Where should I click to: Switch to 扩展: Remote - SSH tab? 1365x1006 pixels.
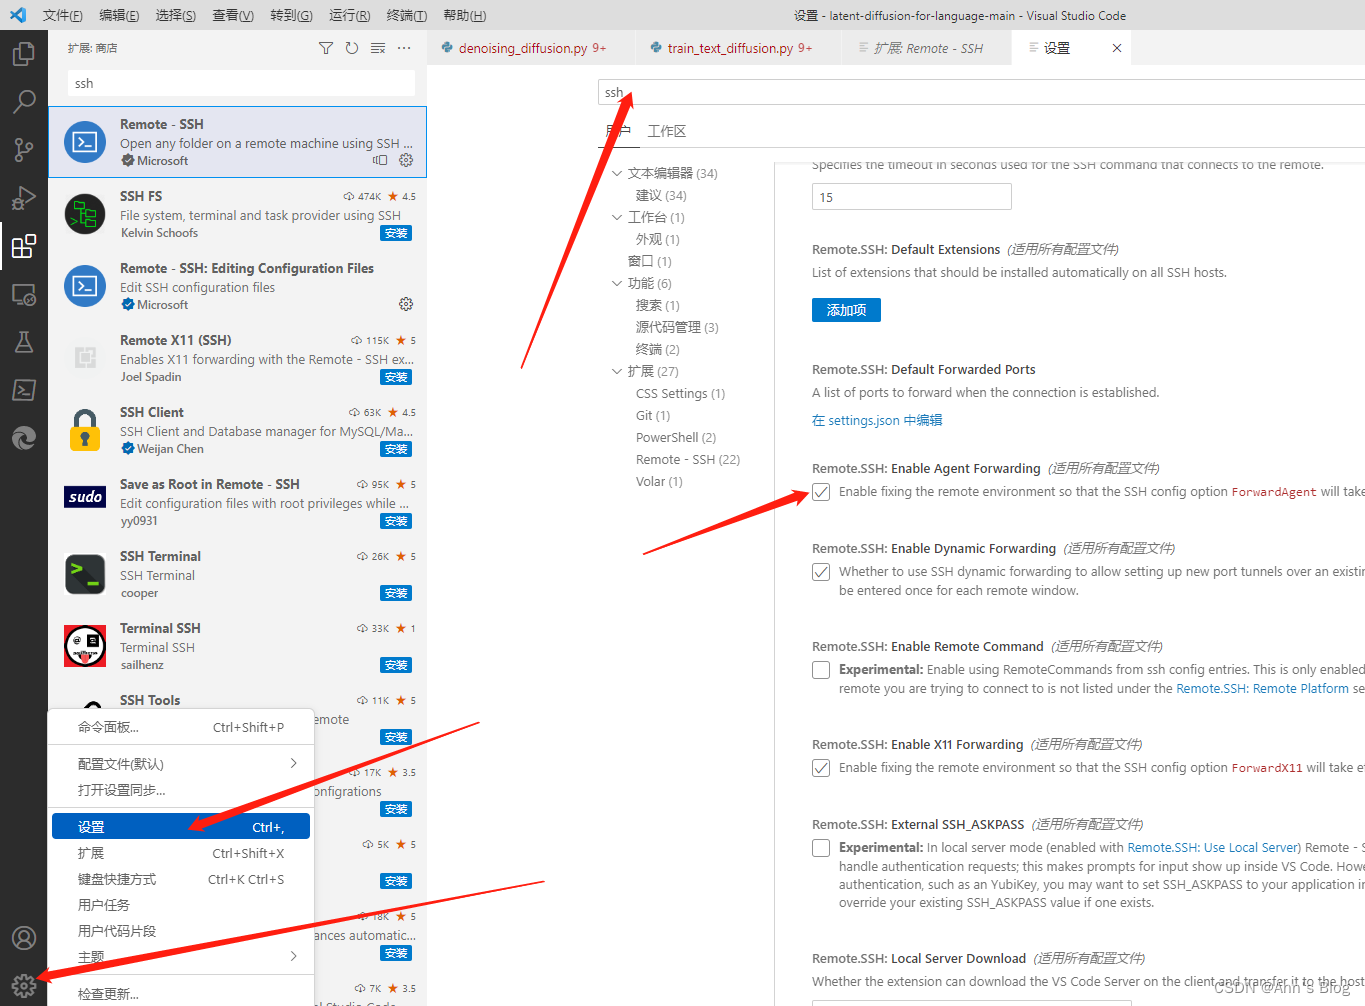(x=927, y=48)
